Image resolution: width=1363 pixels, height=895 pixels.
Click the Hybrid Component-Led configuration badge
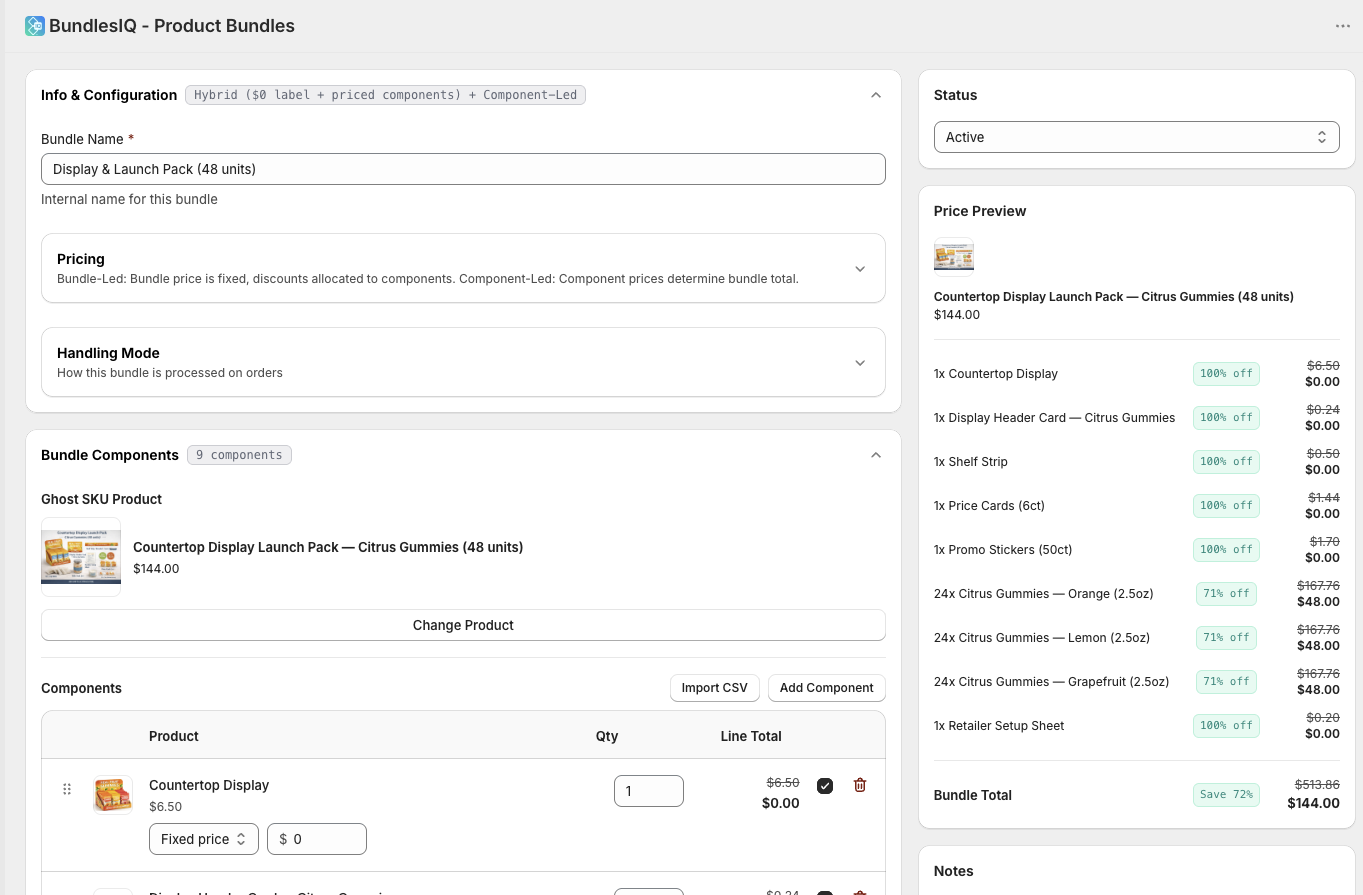pyautogui.click(x=385, y=95)
